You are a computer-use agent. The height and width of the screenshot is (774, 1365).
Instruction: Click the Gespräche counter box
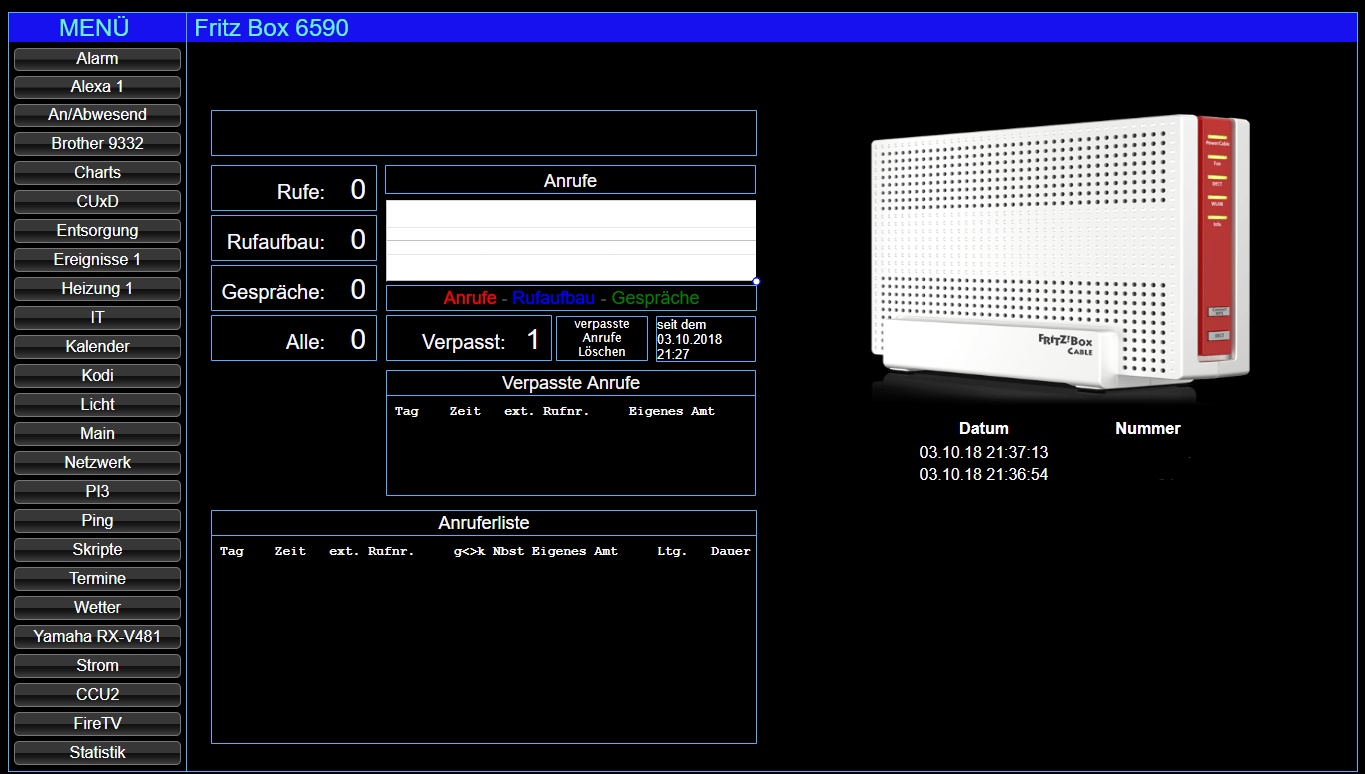pos(294,290)
